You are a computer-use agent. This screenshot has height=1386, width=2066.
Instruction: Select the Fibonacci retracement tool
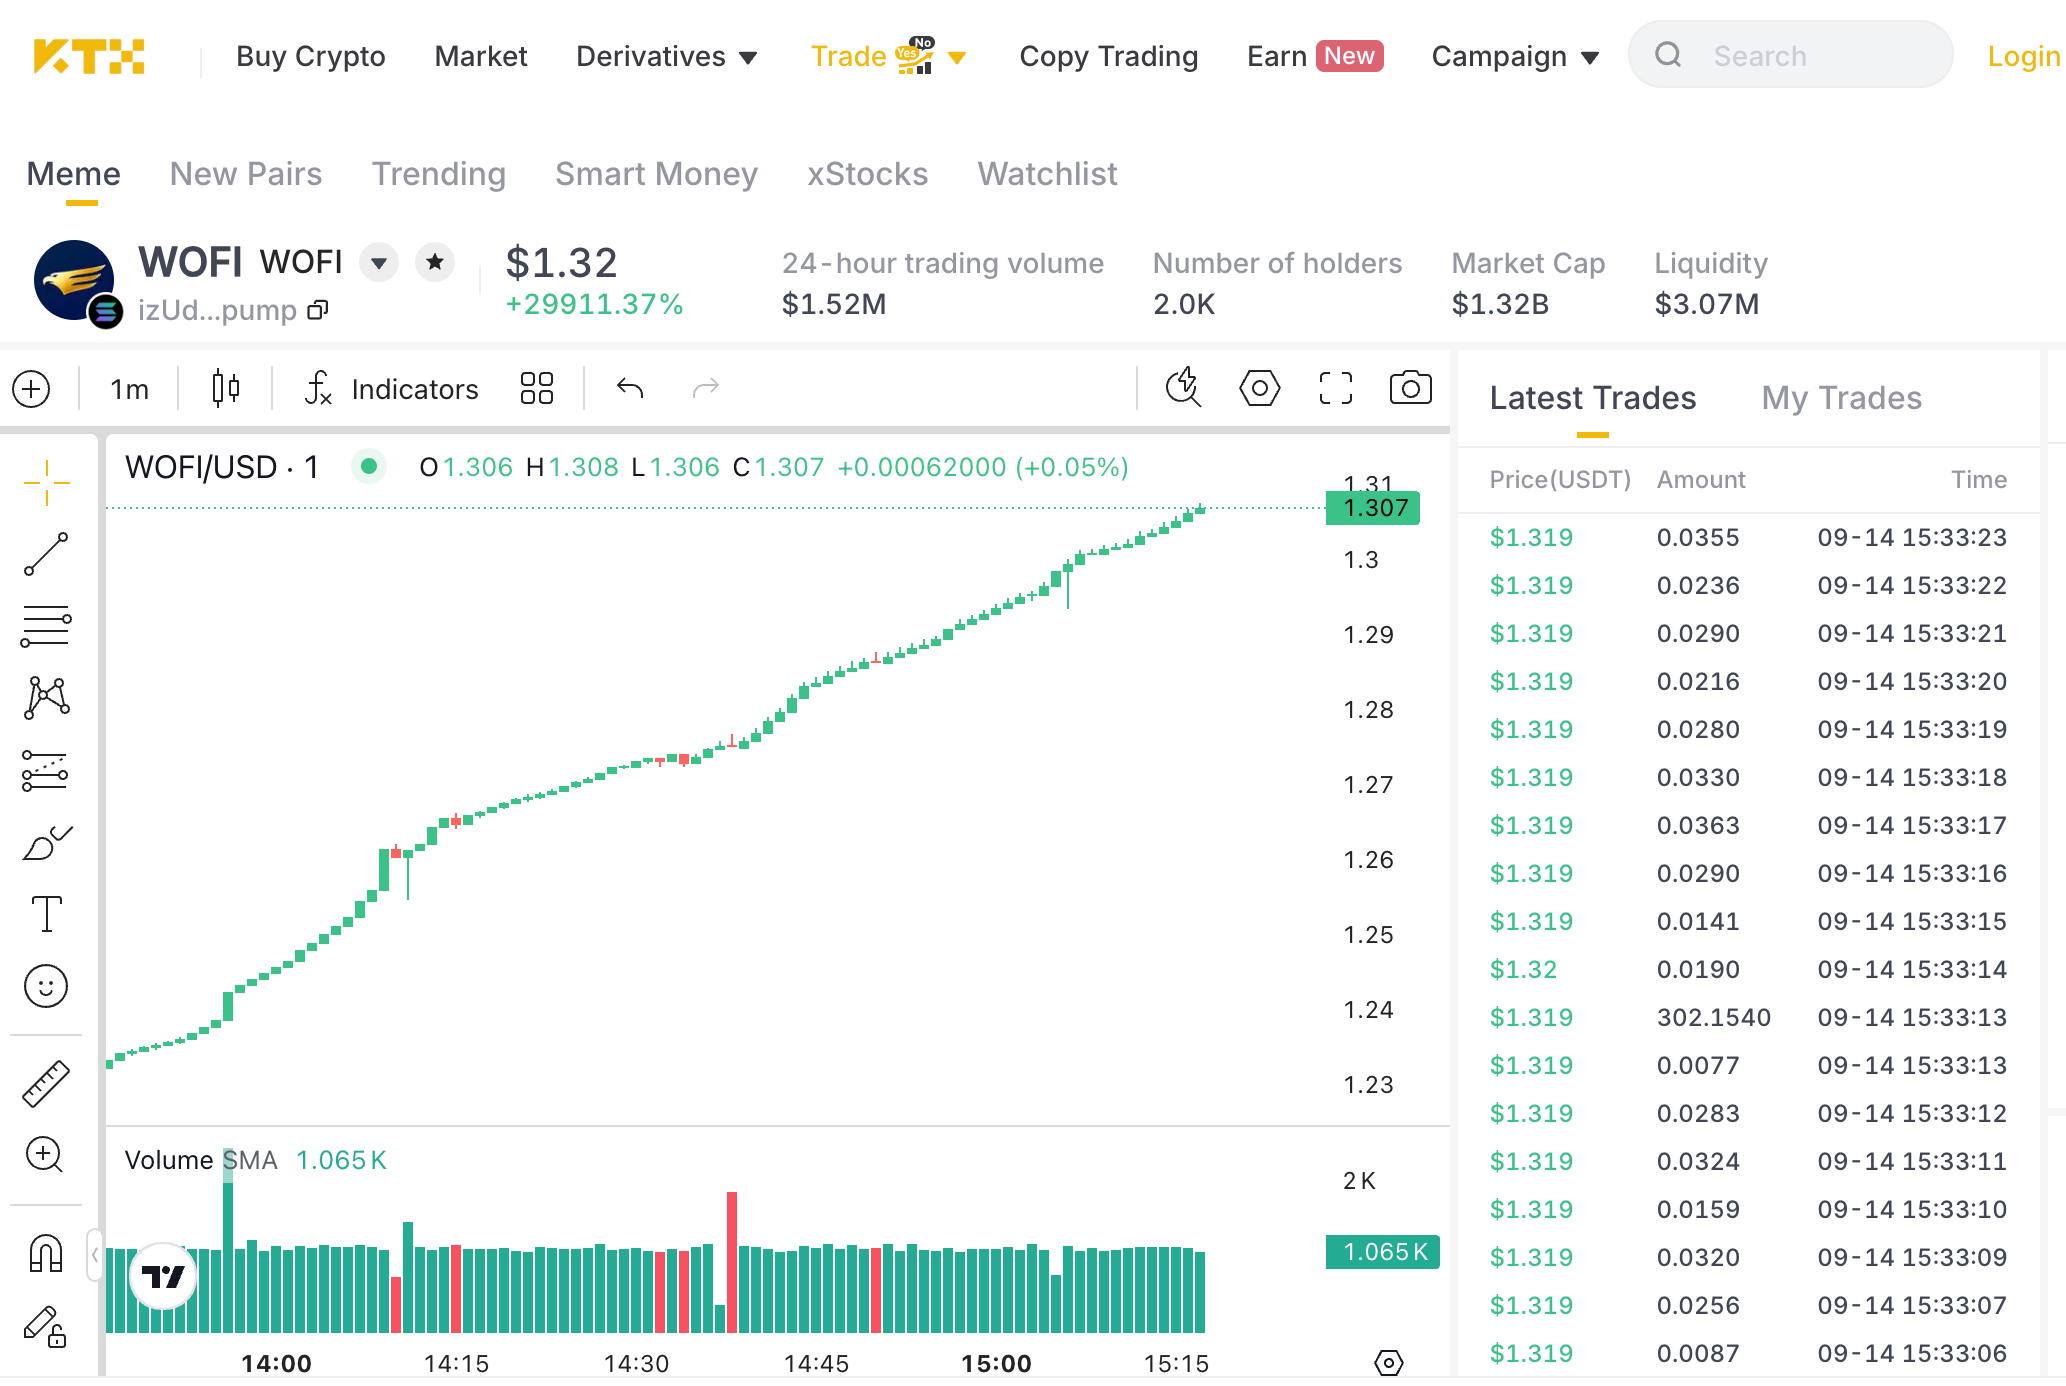tap(46, 627)
